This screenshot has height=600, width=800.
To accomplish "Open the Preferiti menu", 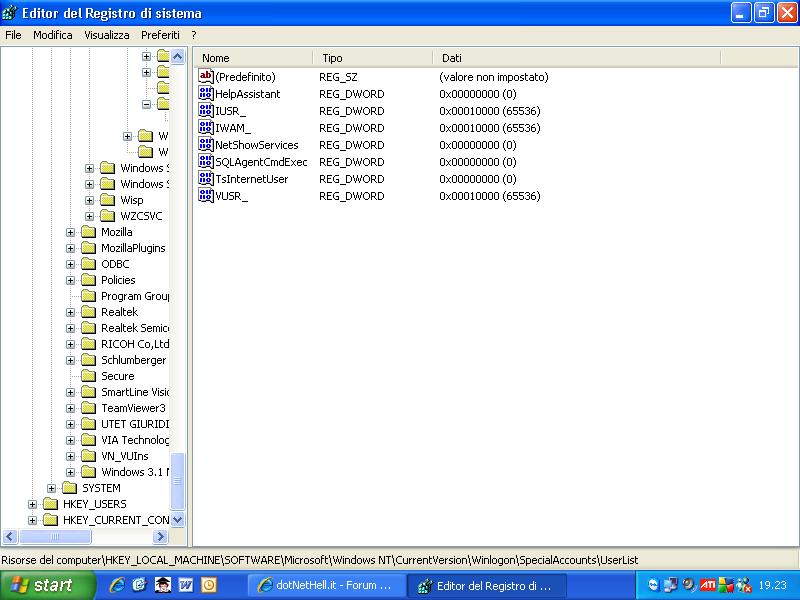I will pos(160,35).
